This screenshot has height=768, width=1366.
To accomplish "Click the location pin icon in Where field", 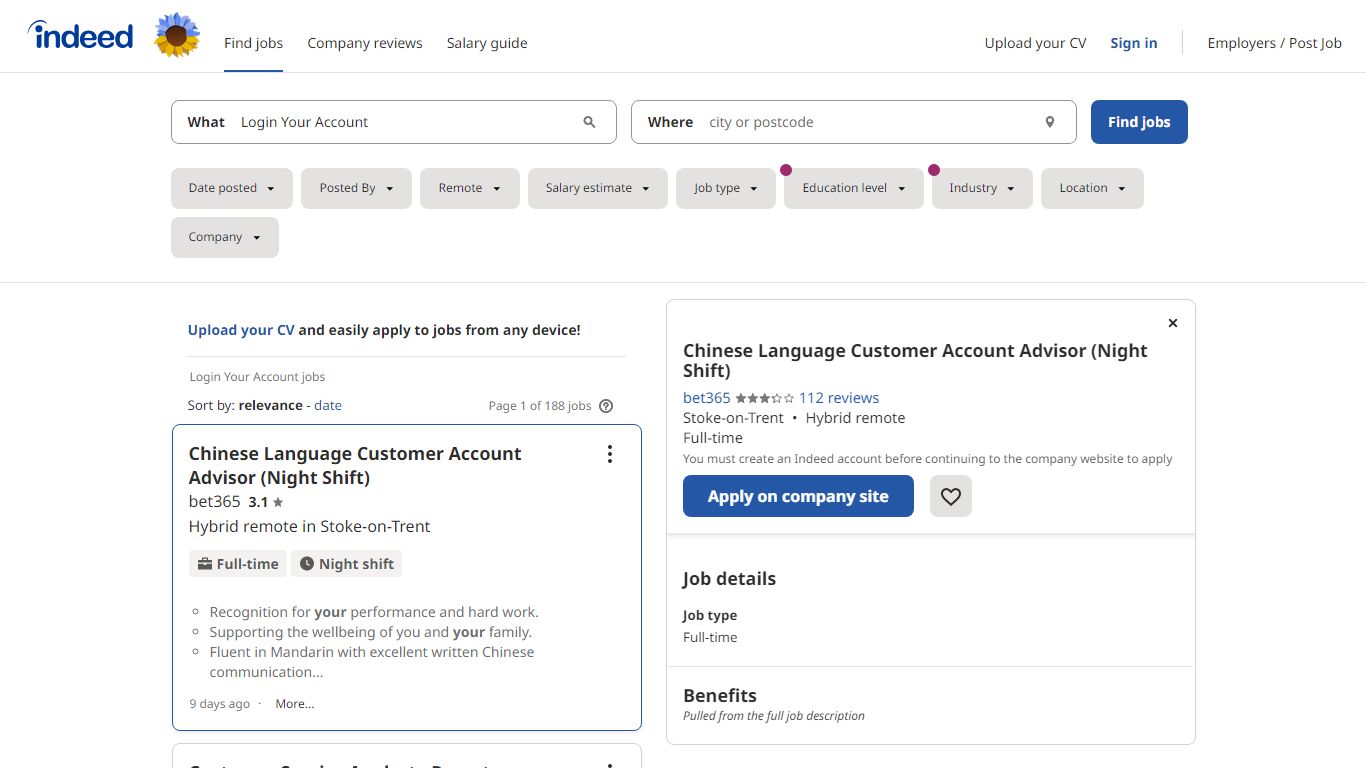I will (1050, 122).
